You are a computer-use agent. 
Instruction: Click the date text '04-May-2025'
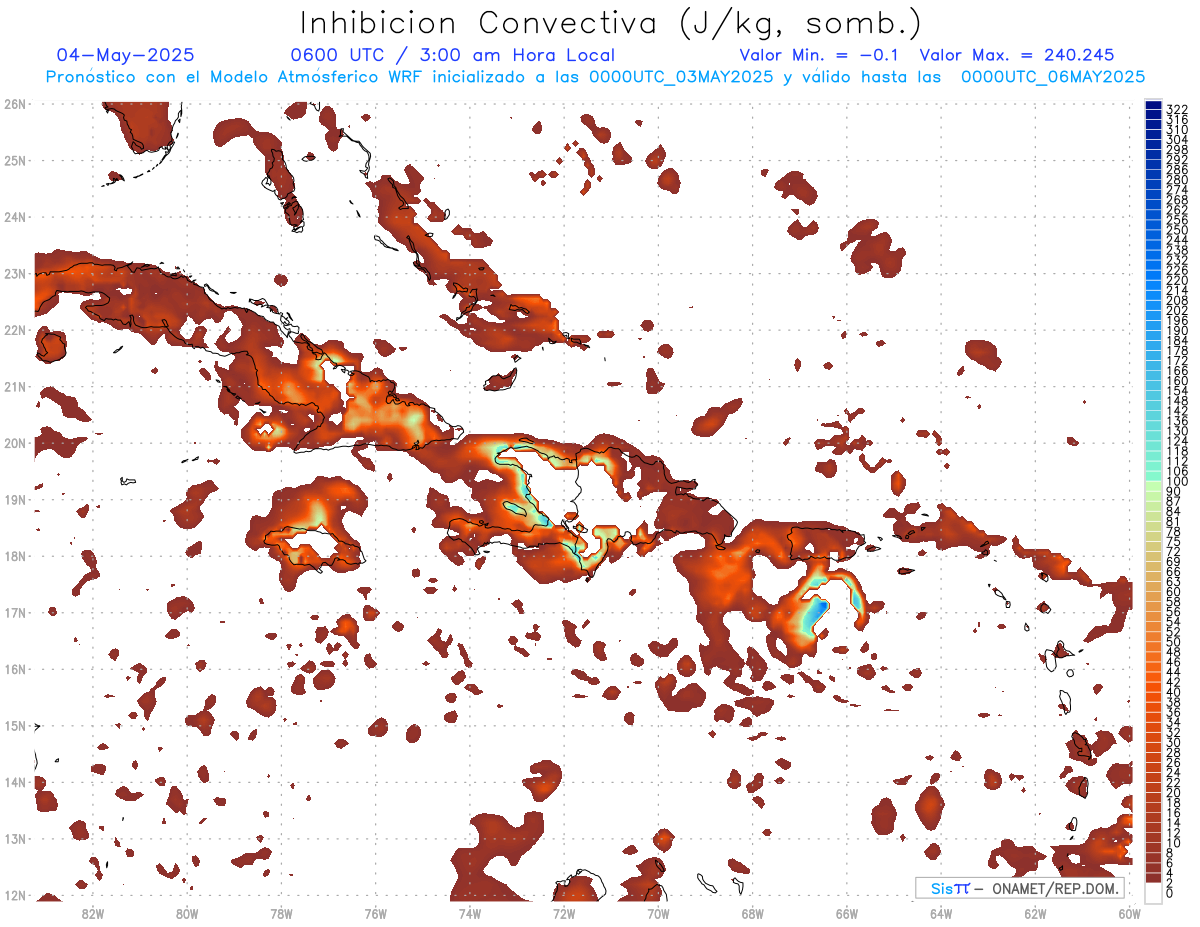[126, 55]
